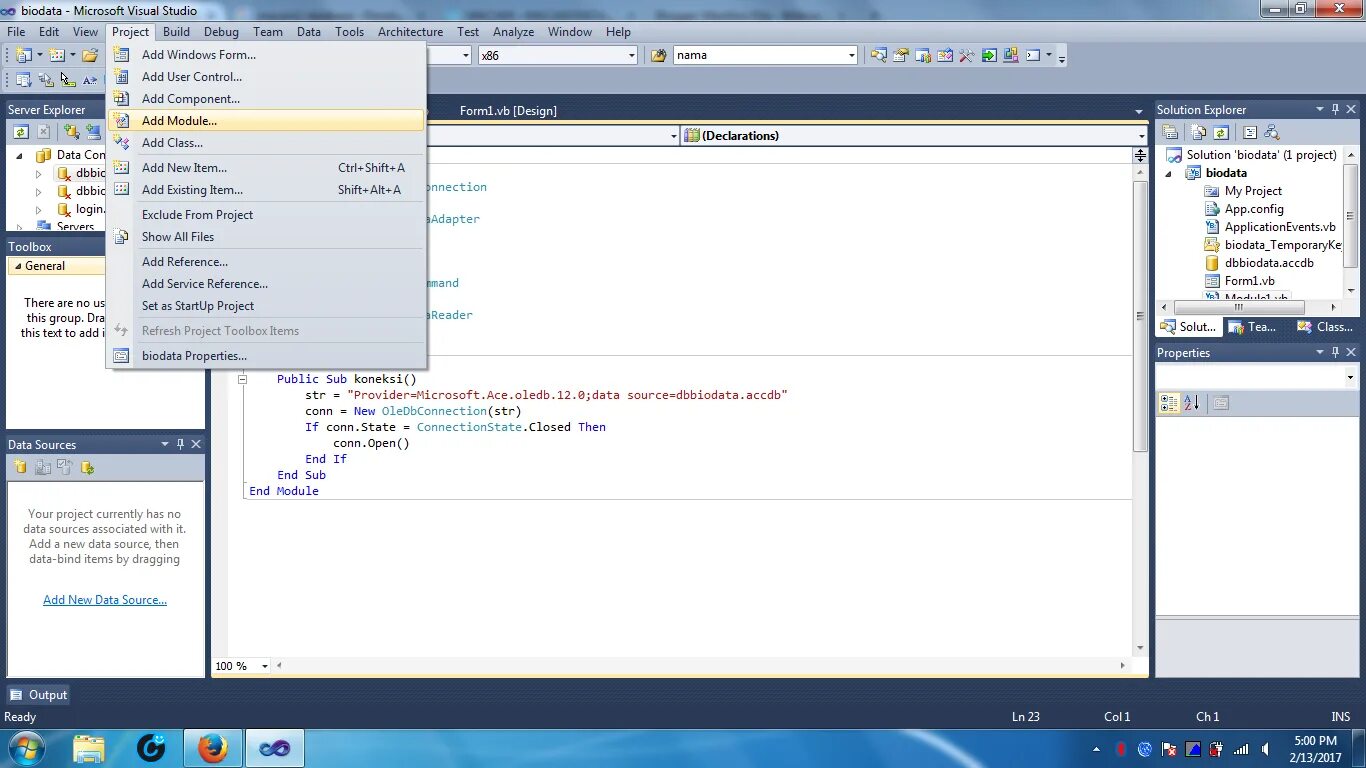
Task: Collapse the koneksi Sub code outline
Action: click(x=242, y=379)
